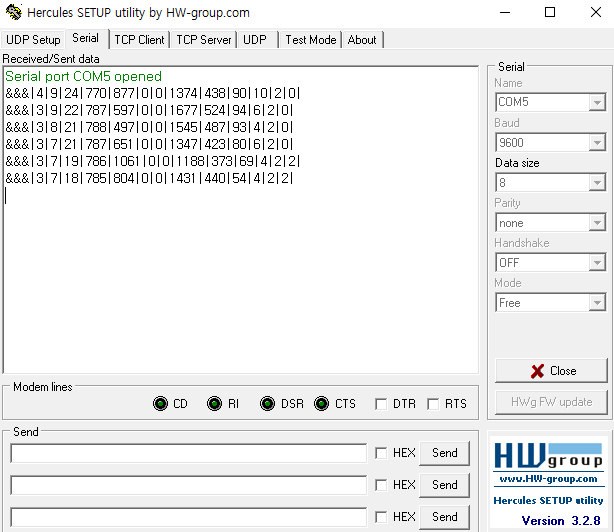Toggle the DTR checkbox
This screenshot has width=614, height=532.
(x=381, y=404)
